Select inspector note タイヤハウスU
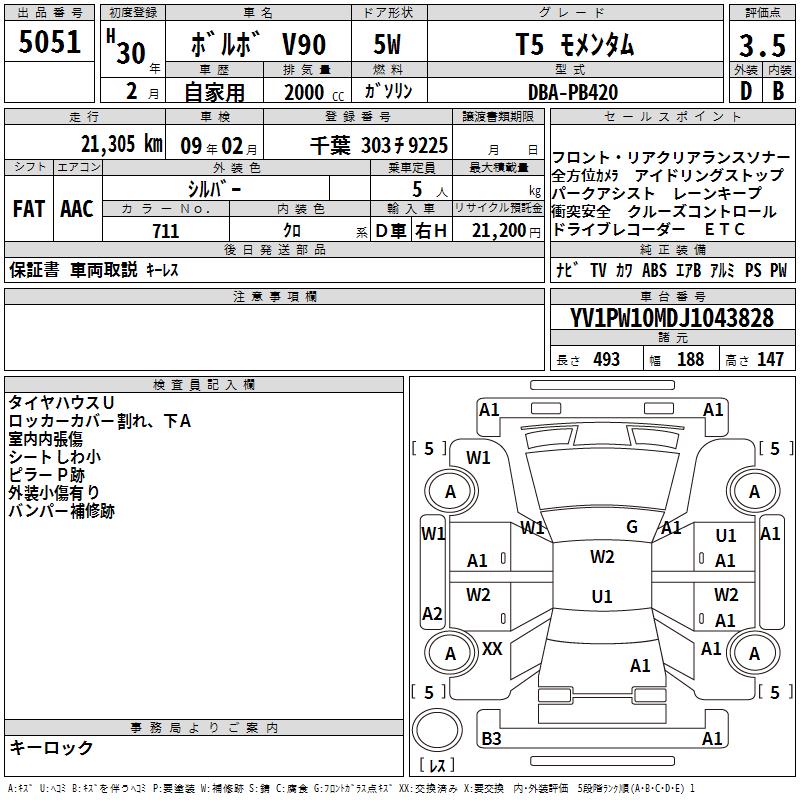Screen dimensions: 800x800 (61, 403)
